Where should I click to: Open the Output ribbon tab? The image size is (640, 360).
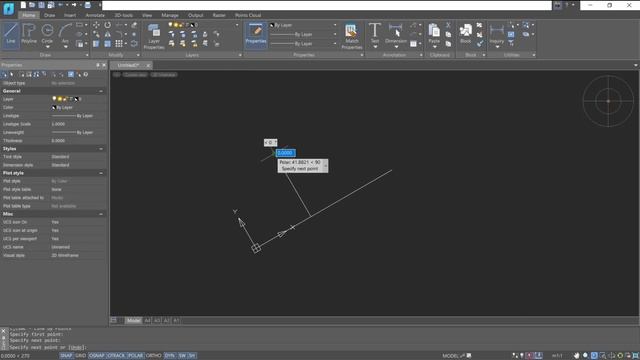tap(196, 15)
